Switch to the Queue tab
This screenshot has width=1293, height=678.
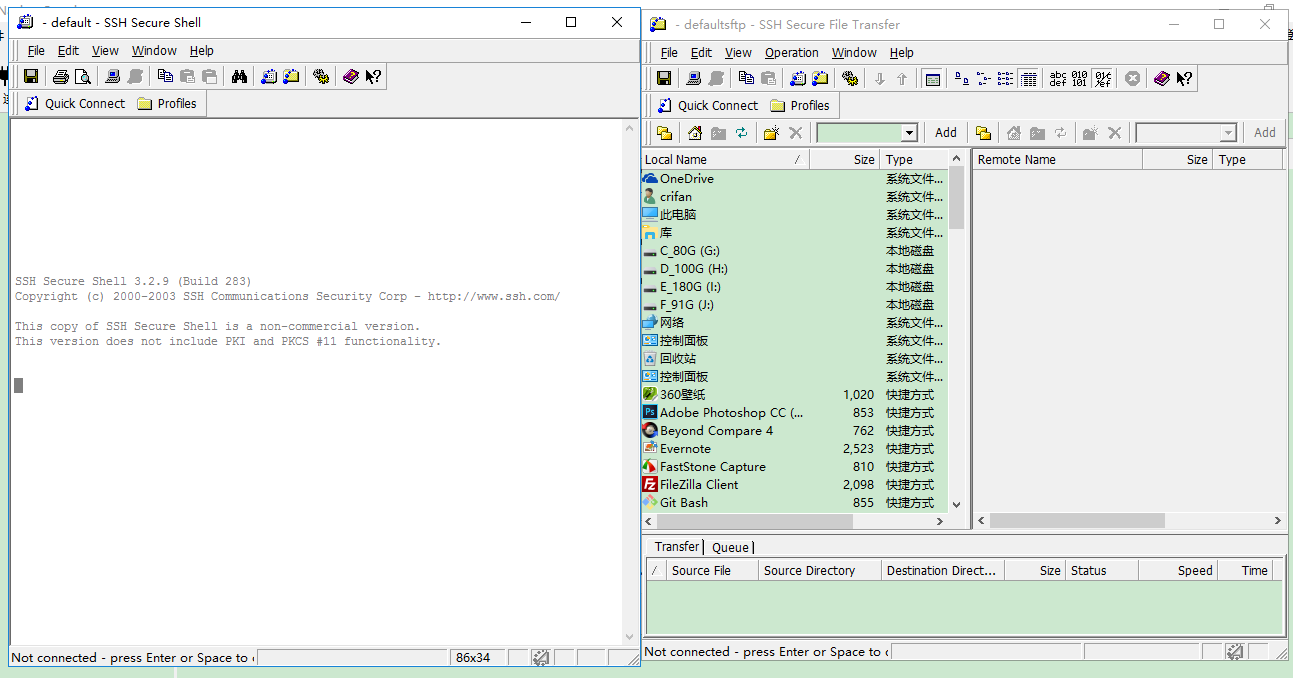(730, 547)
